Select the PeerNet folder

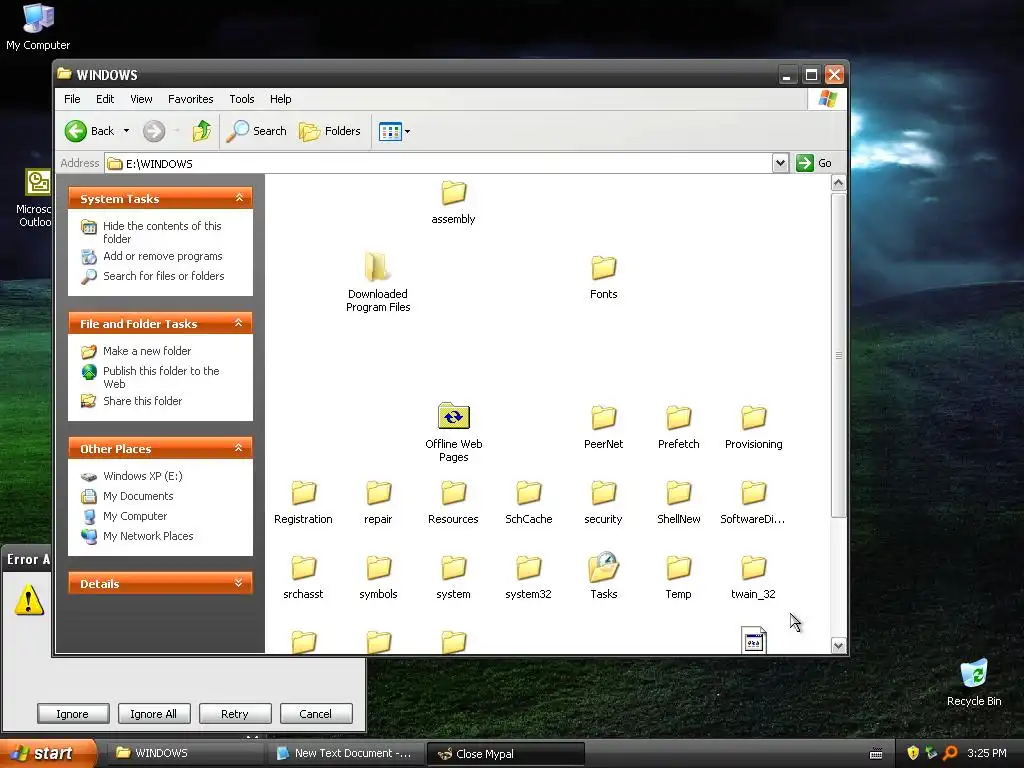[x=603, y=427]
